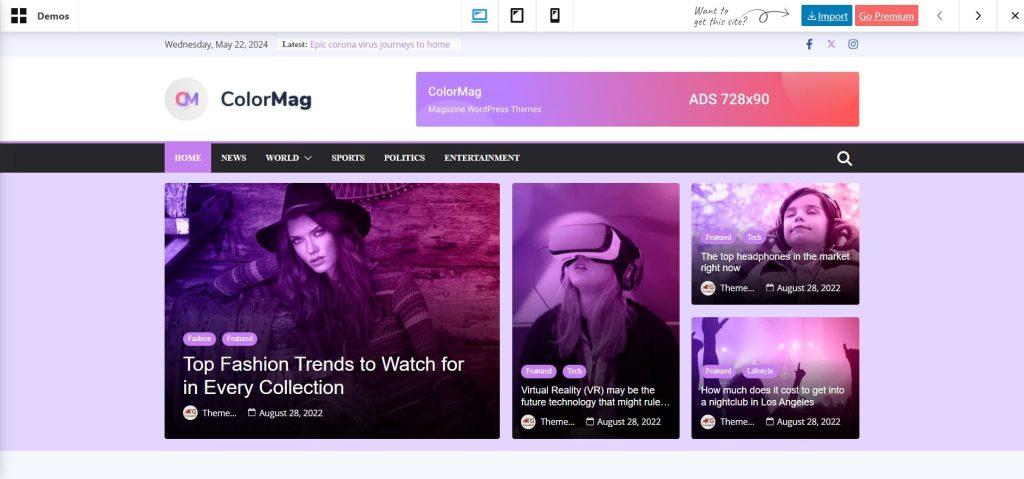Open 'The top headphones in the market' article
This screenshot has height=479, width=1024.
pyautogui.click(x=775, y=262)
